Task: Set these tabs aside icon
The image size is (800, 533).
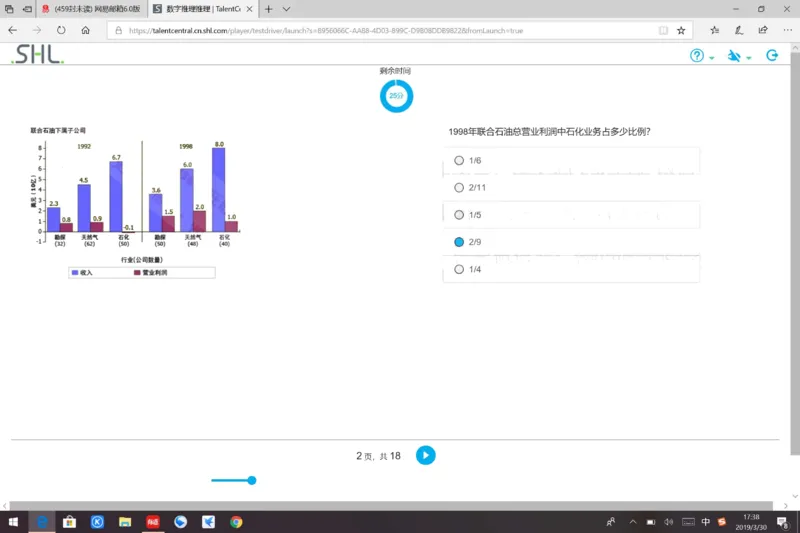Action: click(27, 9)
